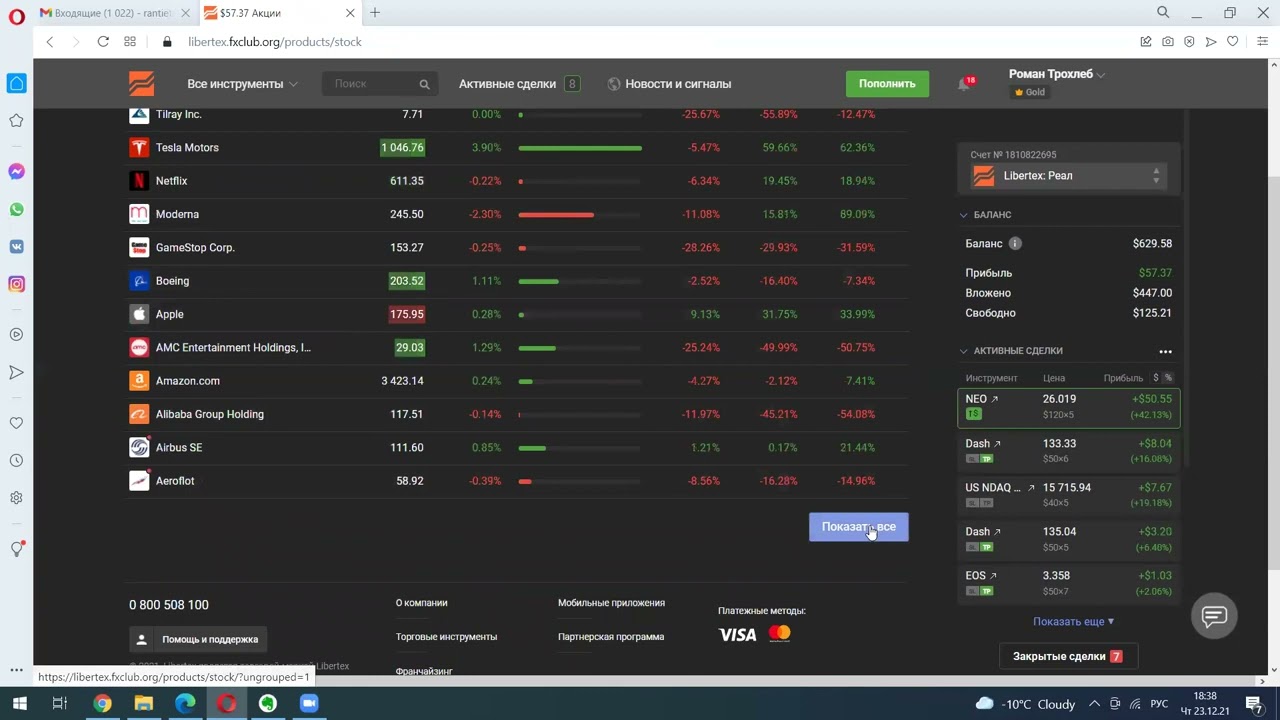Toggle SL tag on US NDAQ trade

click(972, 503)
